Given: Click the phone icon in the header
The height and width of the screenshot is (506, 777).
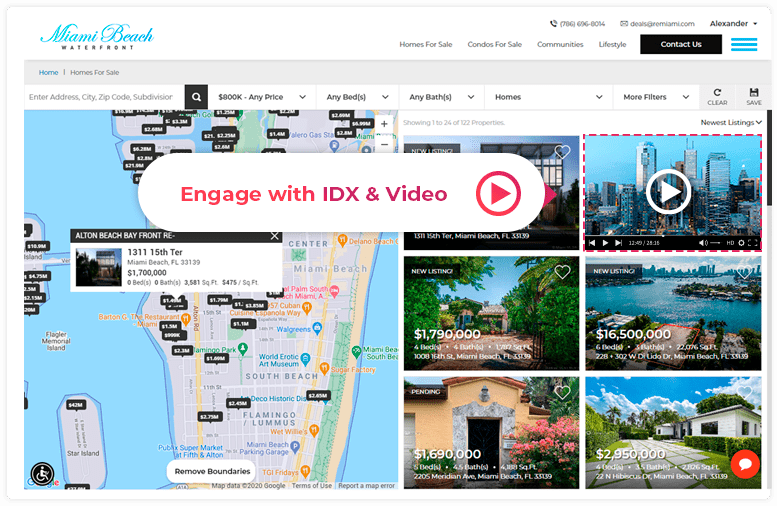Looking at the screenshot, I should pyautogui.click(x=553, y=24).
